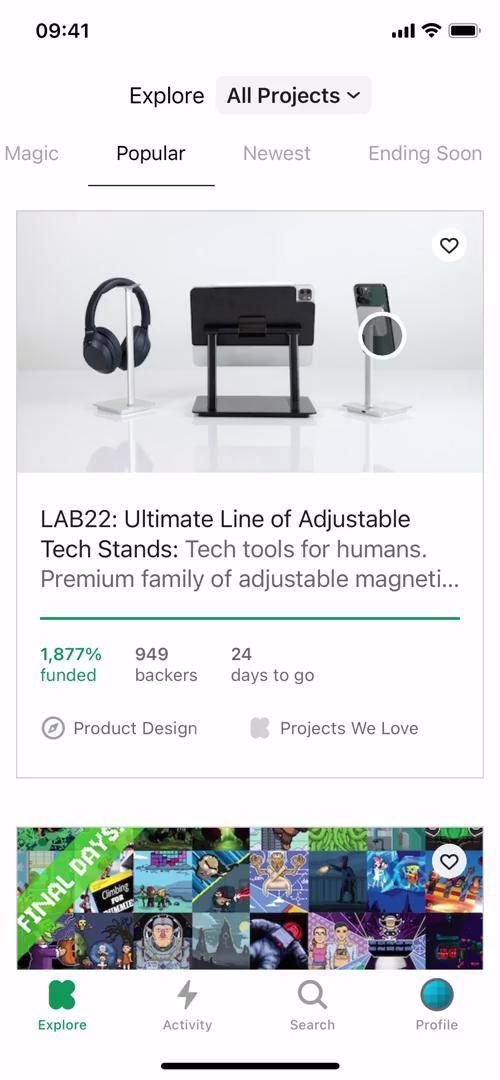Expand the All Projects dropdown
500x1080 pixels.
[x=294, y=96]
